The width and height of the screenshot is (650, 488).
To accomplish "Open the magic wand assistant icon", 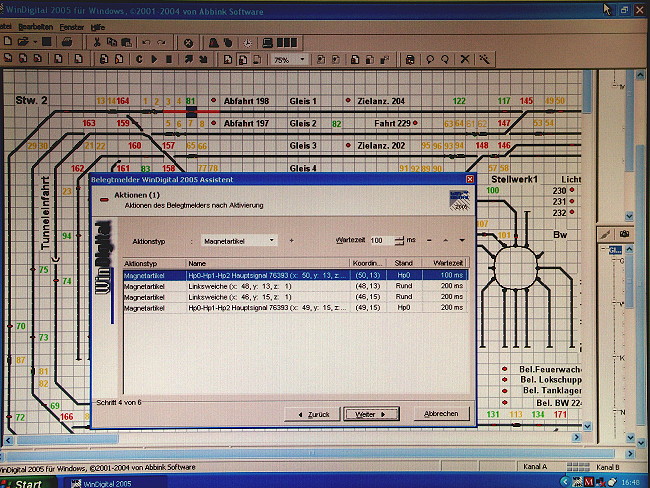I will click(x=484, y=59).
